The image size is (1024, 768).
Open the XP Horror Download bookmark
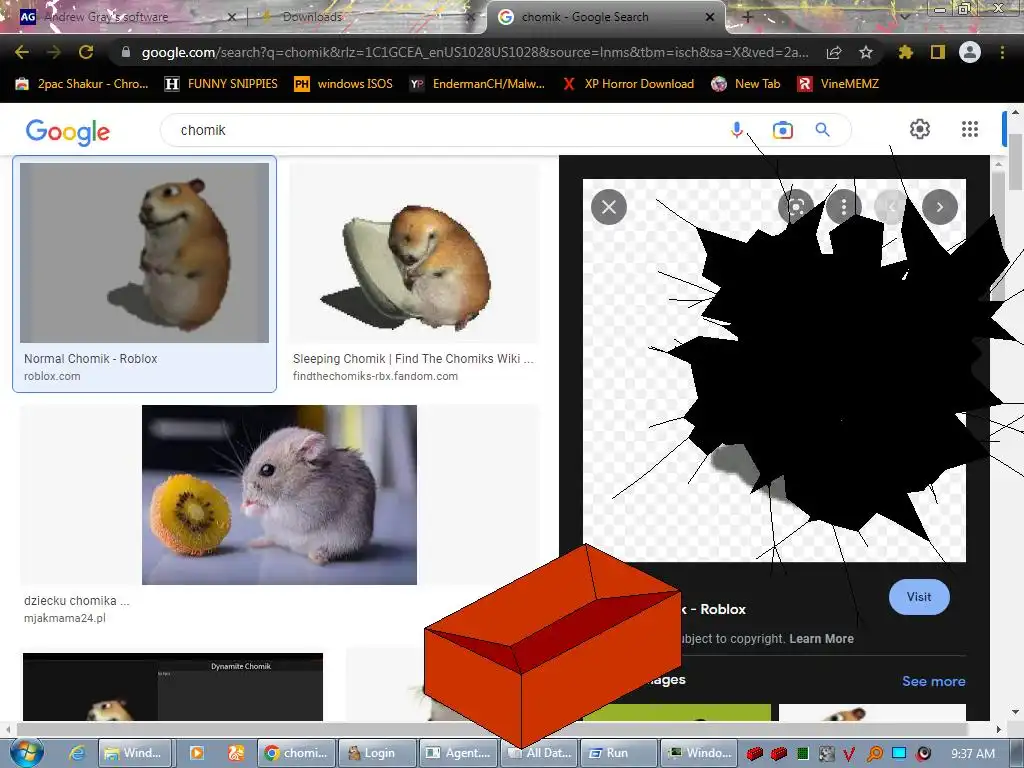[628, 84]
